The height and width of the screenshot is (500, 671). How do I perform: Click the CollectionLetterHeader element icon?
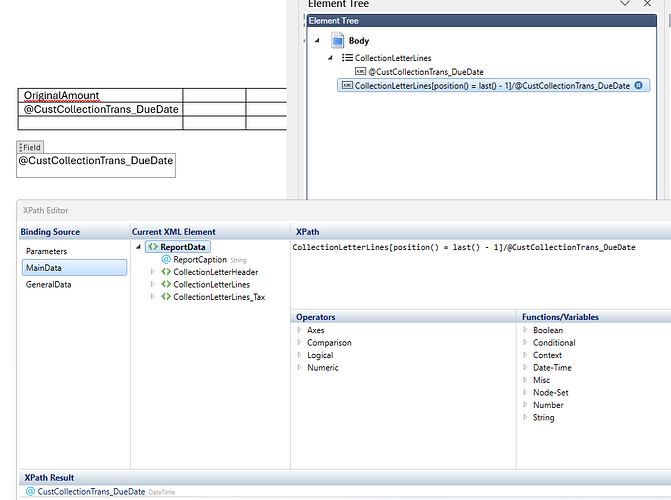tap(165, 272)
